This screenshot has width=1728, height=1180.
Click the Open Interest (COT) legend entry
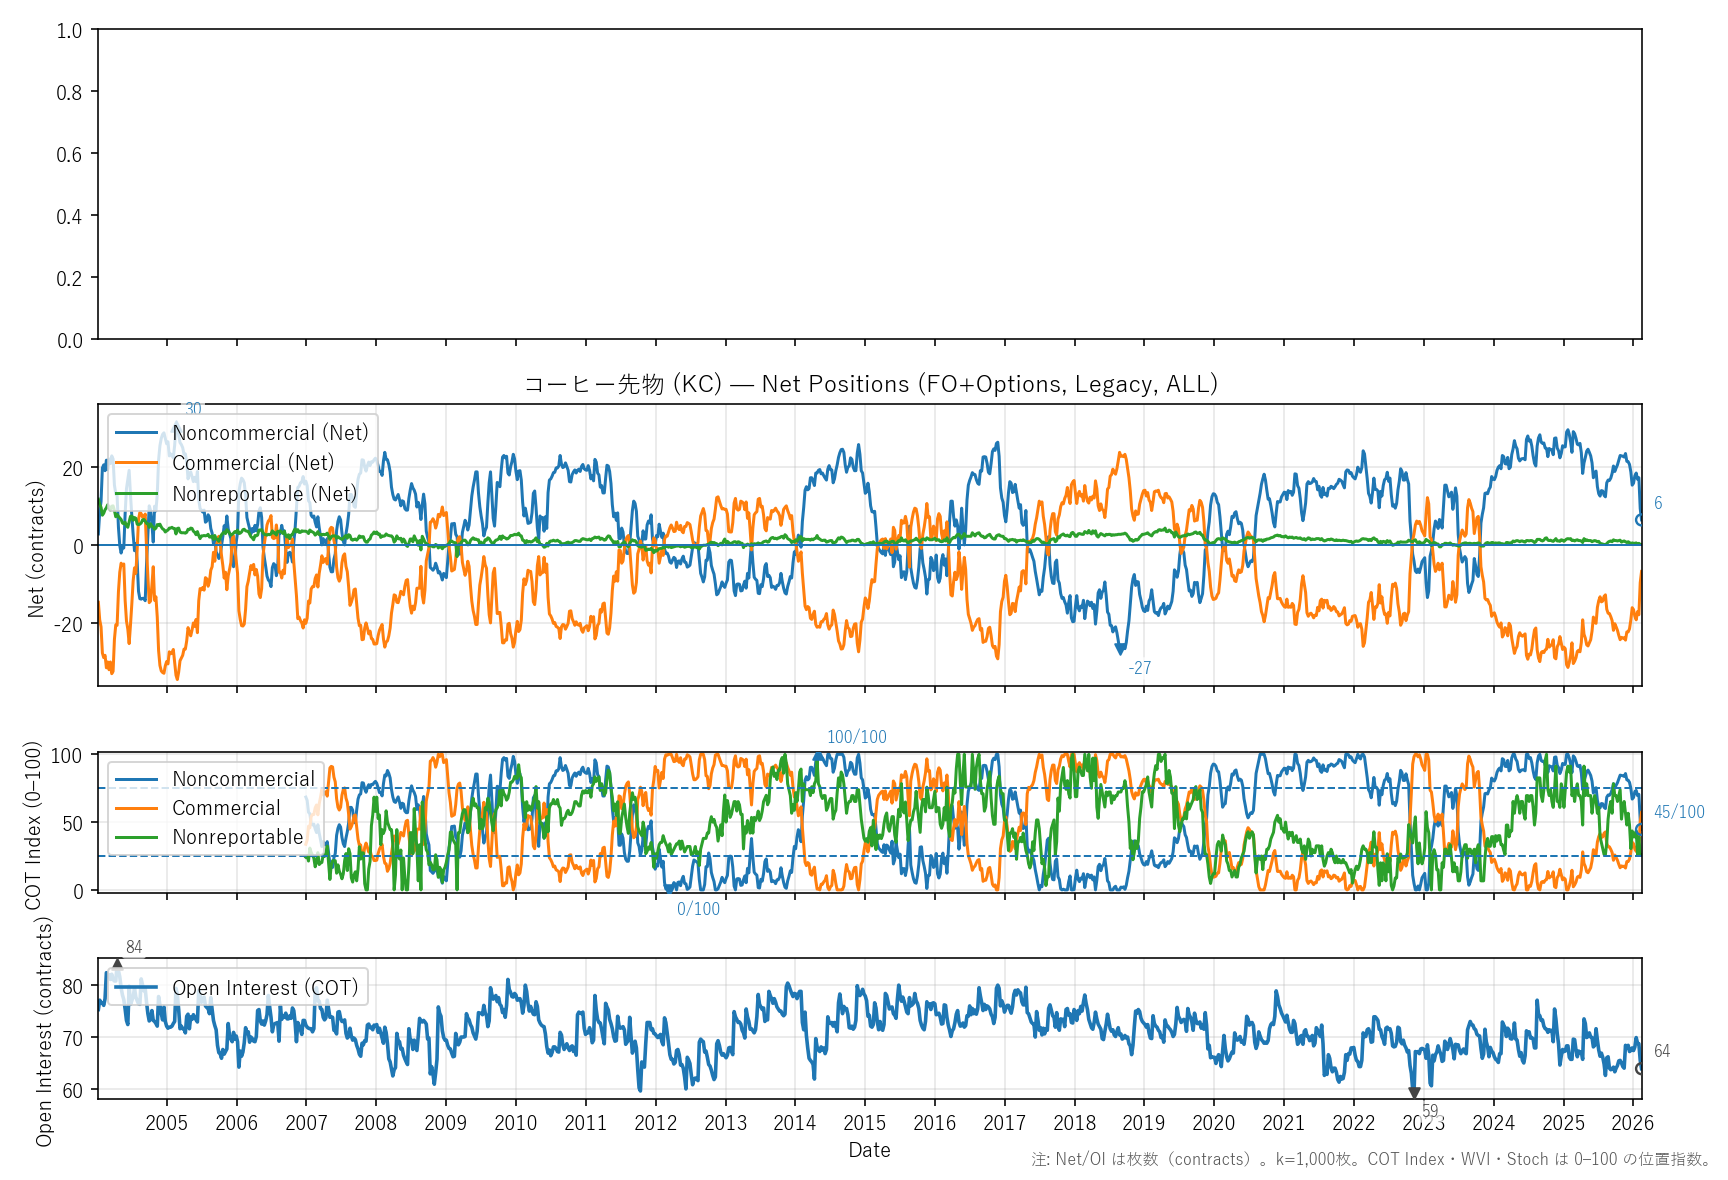(265, 988)
